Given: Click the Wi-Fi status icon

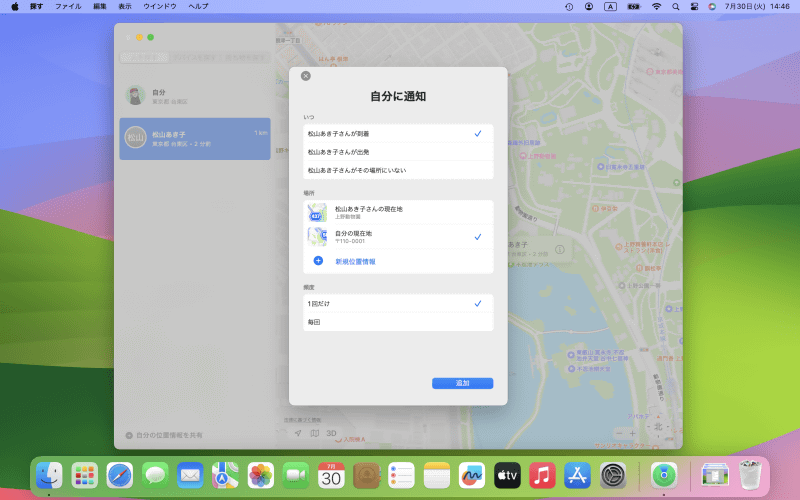Looking at the screenshot, I should click(657, 7).
